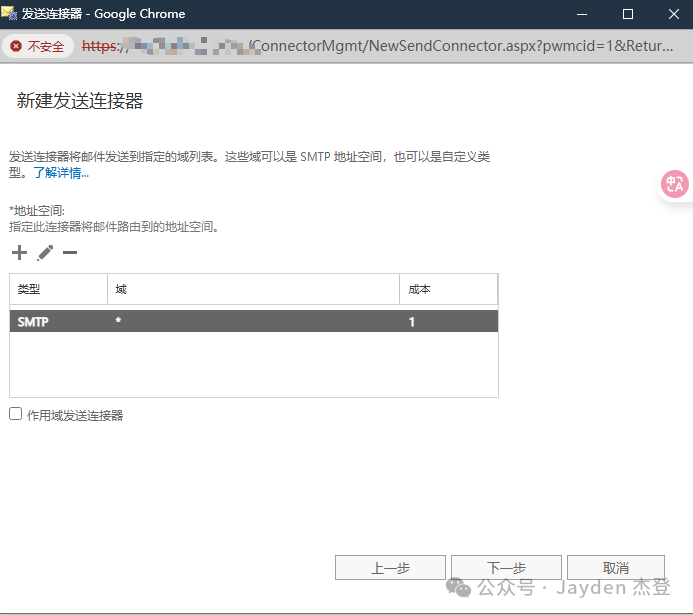Open the pink floating translate icon

pyautogui.click(x=675, y=184)
